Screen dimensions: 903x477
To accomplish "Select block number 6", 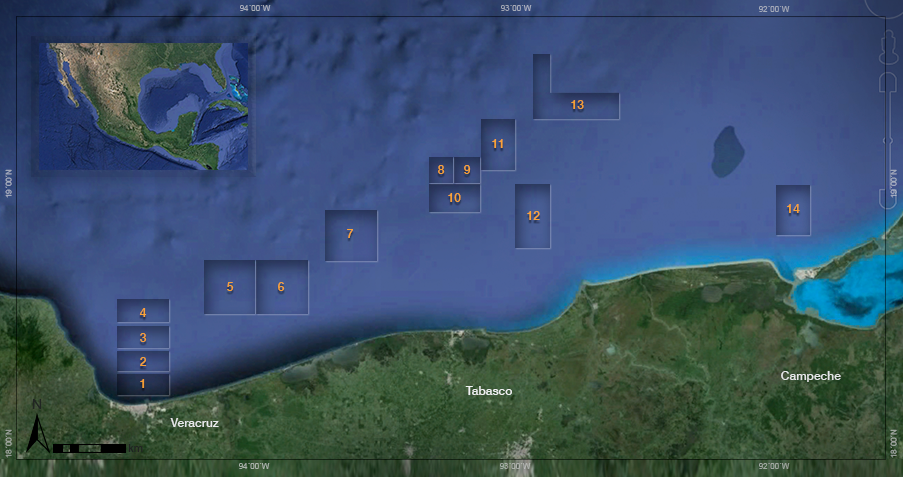I will (x=281, y=287).
